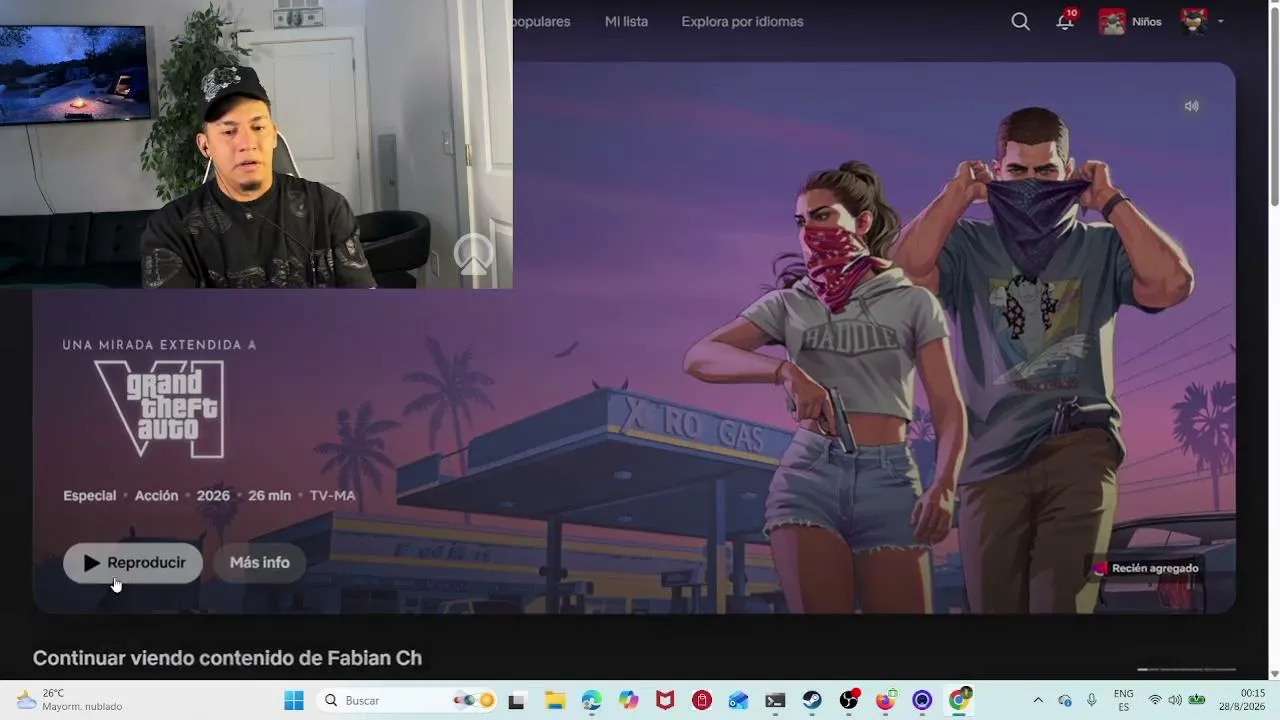1280x720 pixels.
Task: Open the purple circular app on taskbar
Action: (922, 701)
